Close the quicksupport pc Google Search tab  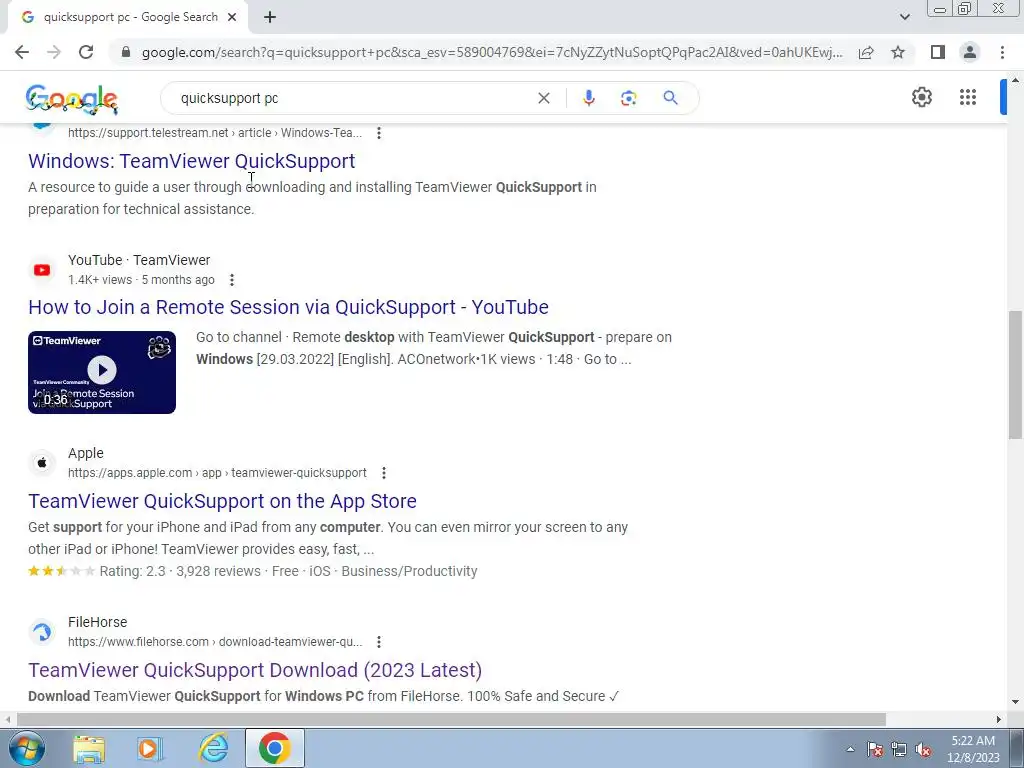point(232,18)
